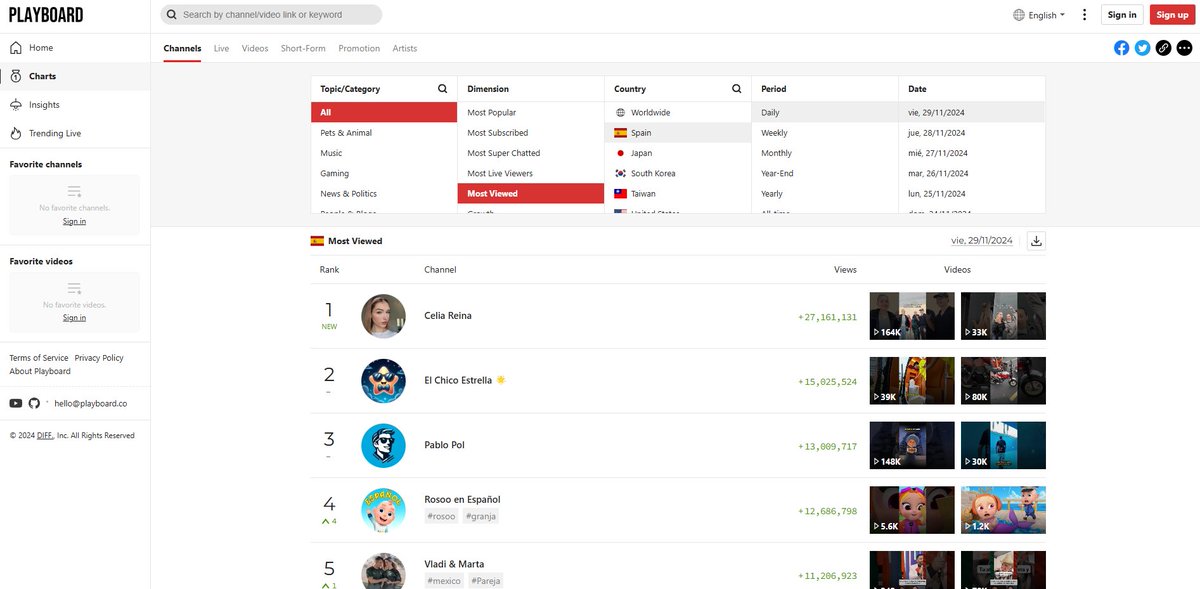Click the red Sign up button
The width and height of the screenshot is (1200, 589).
[x=1170, y=15]
